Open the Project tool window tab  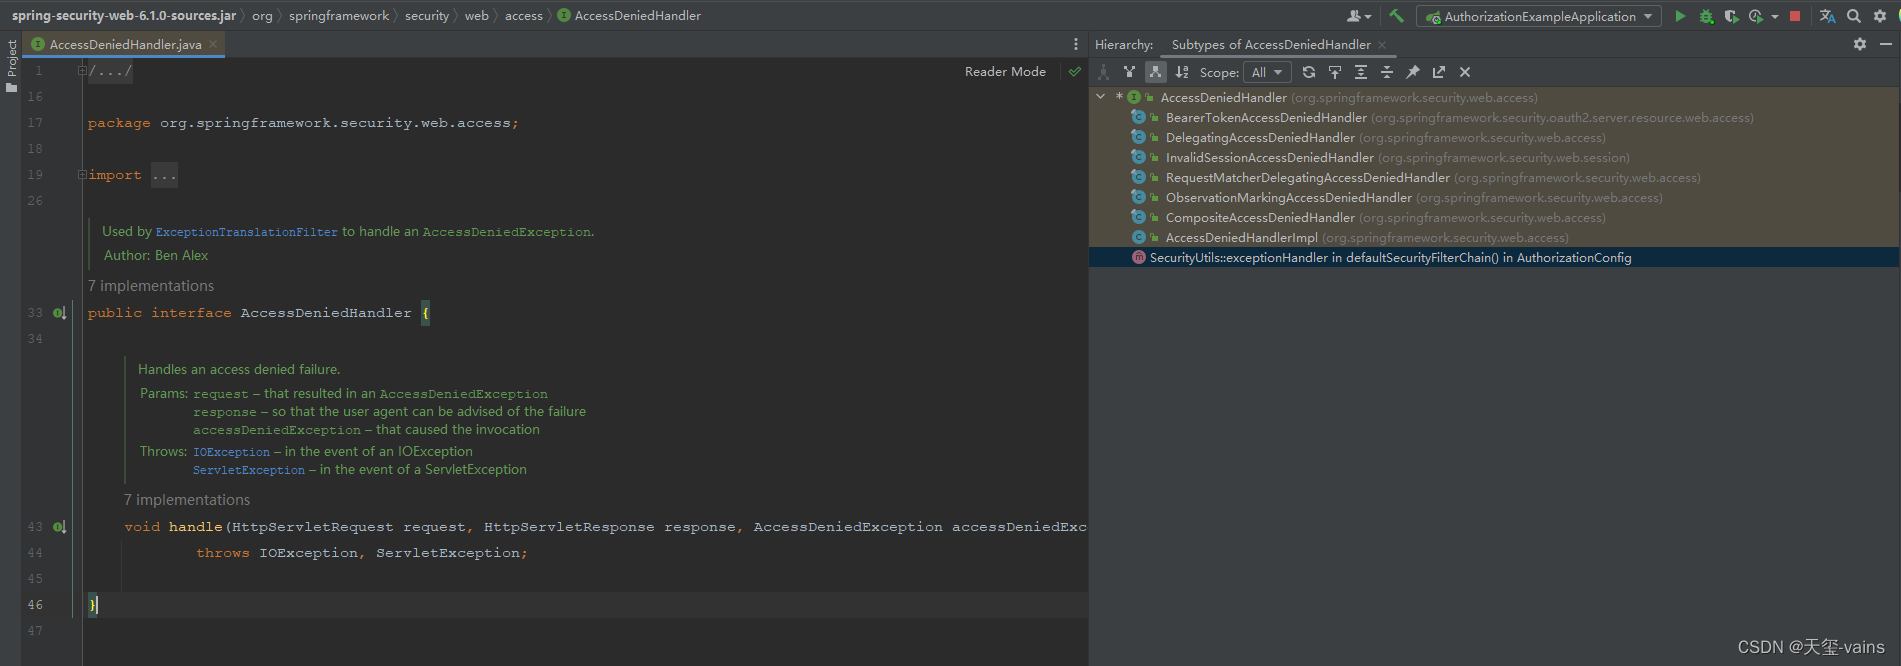(11, 66)
